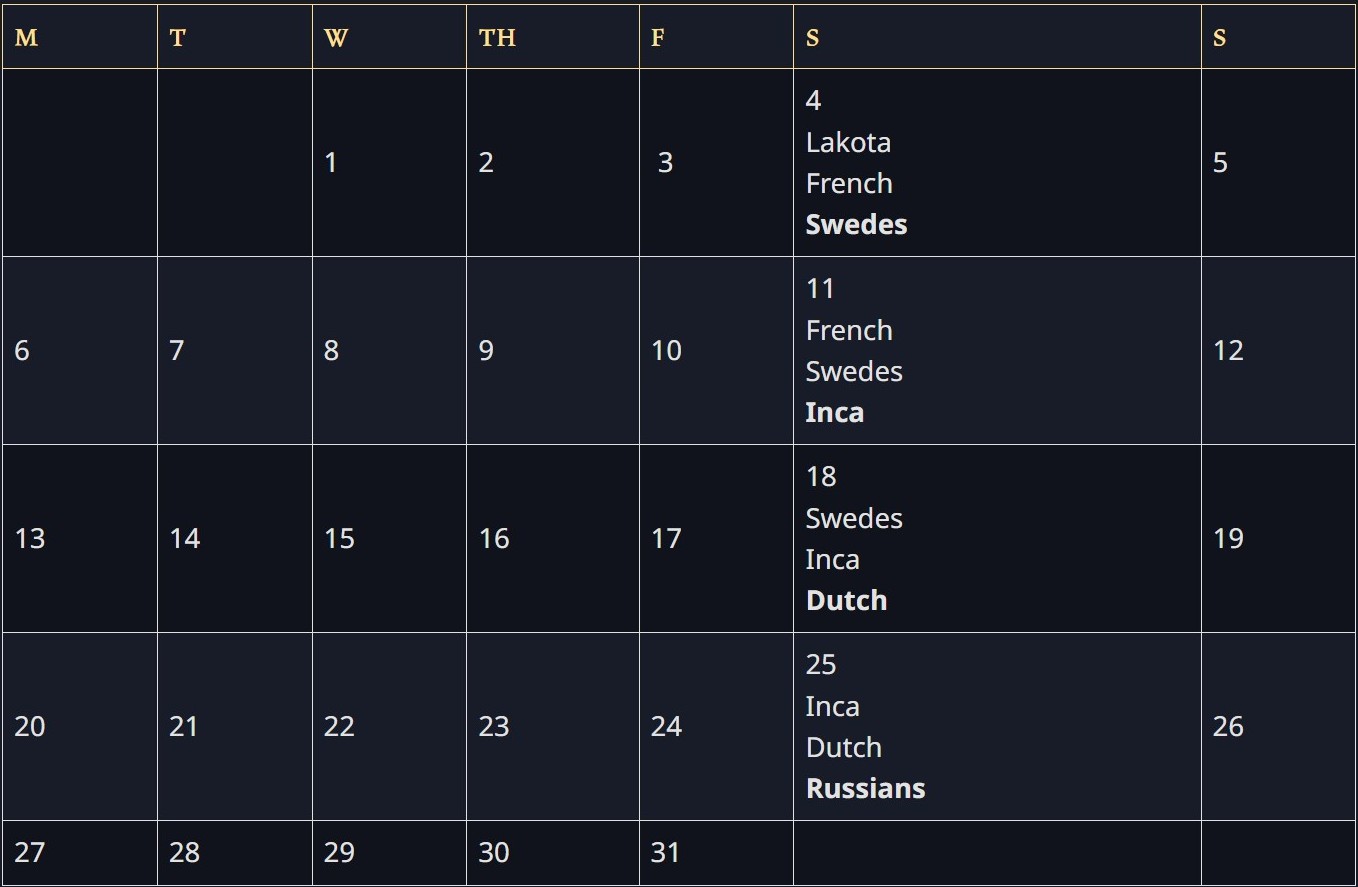The image size is (1358, 887).
Task: Select French entry under date 11
Action: [x=849, y=330]
